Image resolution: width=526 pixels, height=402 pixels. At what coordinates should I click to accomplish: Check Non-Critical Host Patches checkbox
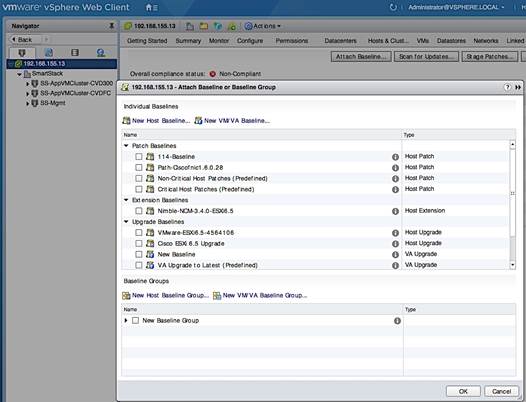pos(139,179)
